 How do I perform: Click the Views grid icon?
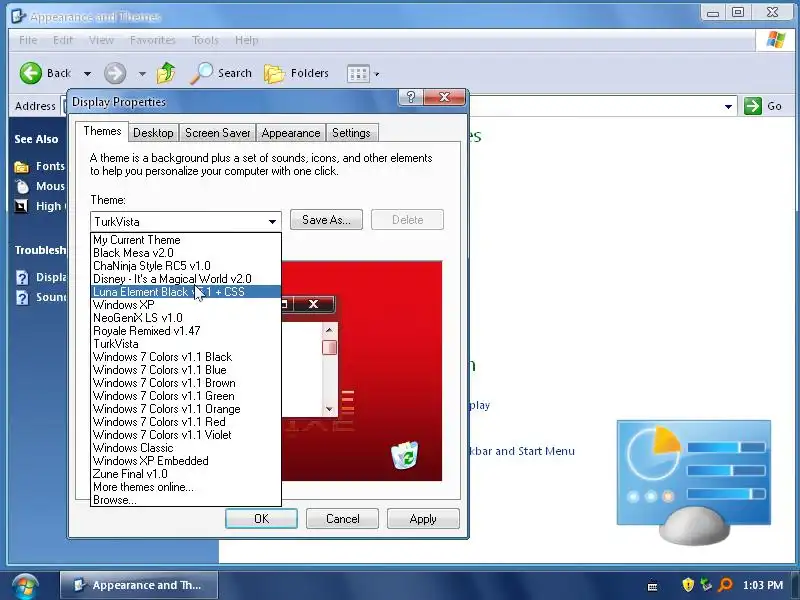click(x=358, y=74)
